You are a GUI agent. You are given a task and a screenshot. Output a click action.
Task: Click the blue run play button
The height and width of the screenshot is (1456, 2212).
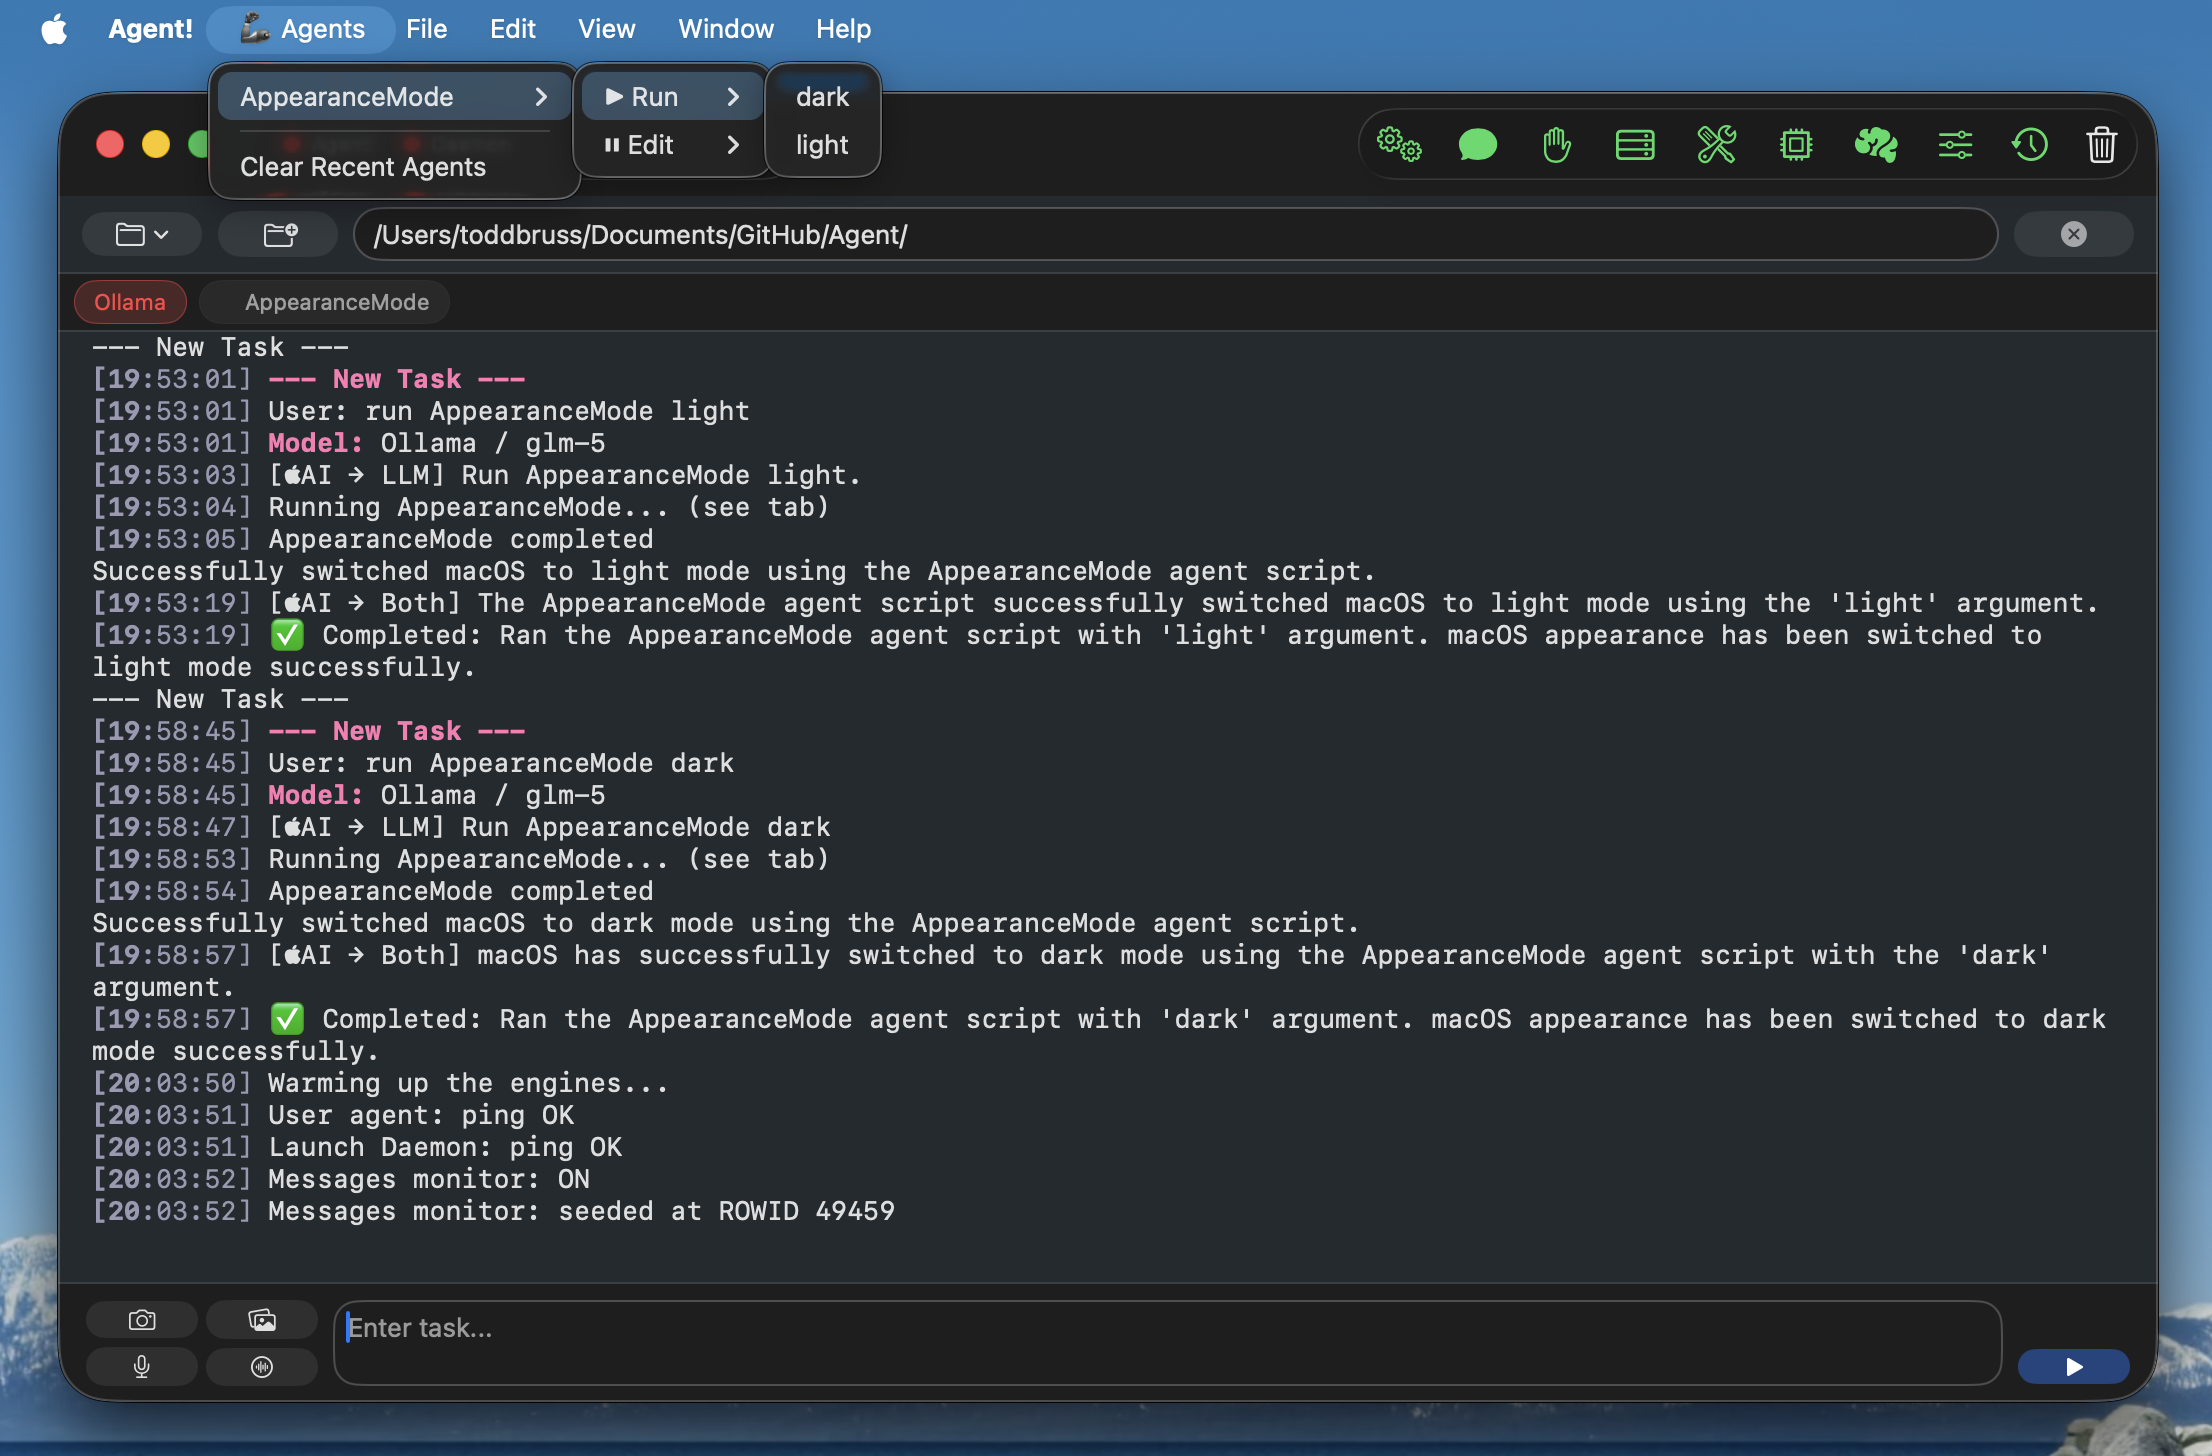click(x=2073, y=1367)
